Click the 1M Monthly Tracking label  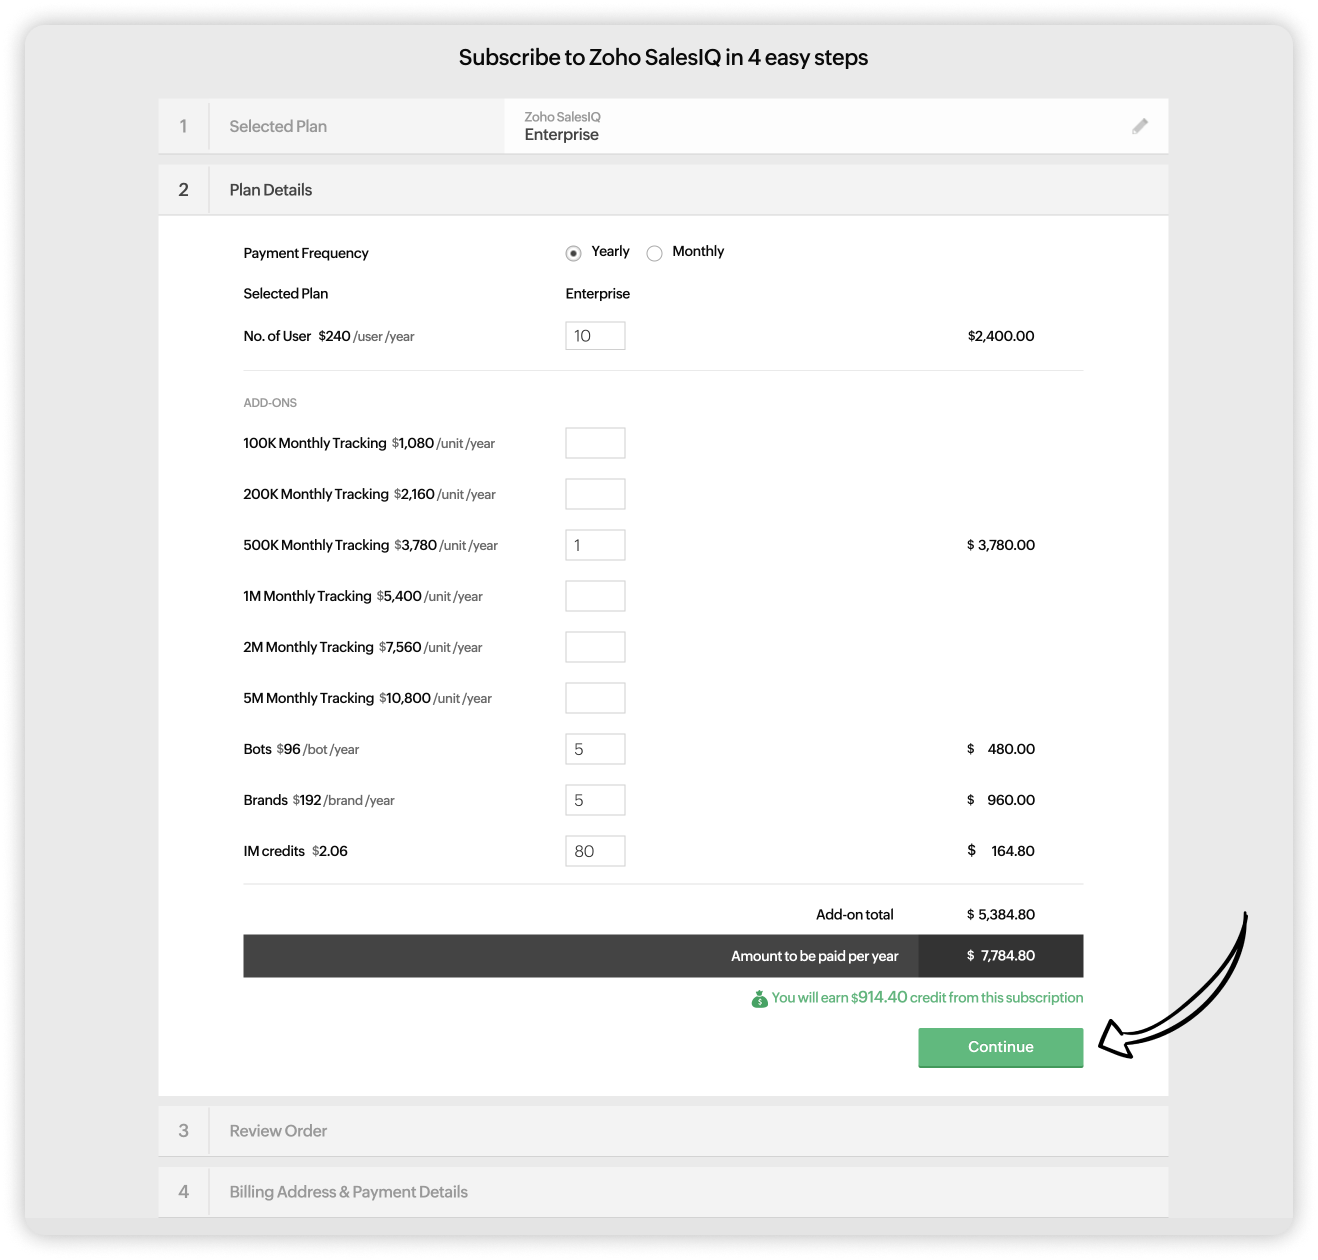[x=363, y=596]
